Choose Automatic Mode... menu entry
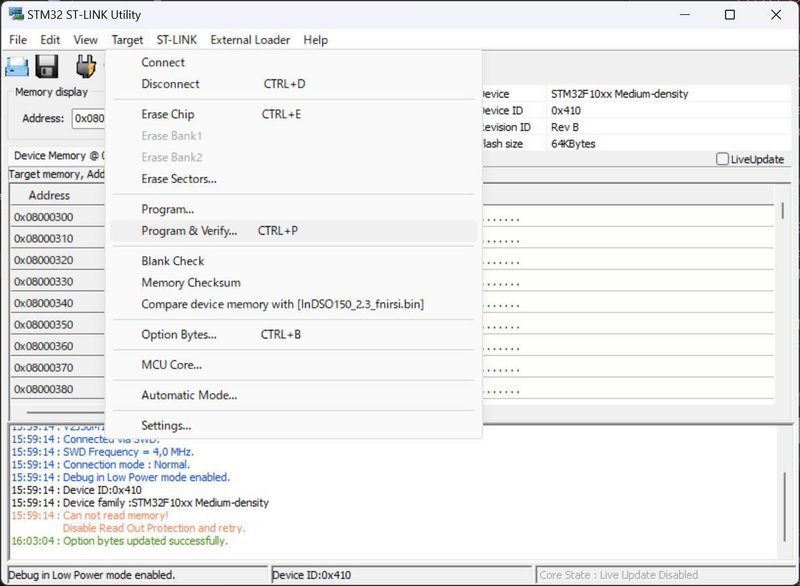800x586 pixels. pyautogui.click(x=294, y=395)
